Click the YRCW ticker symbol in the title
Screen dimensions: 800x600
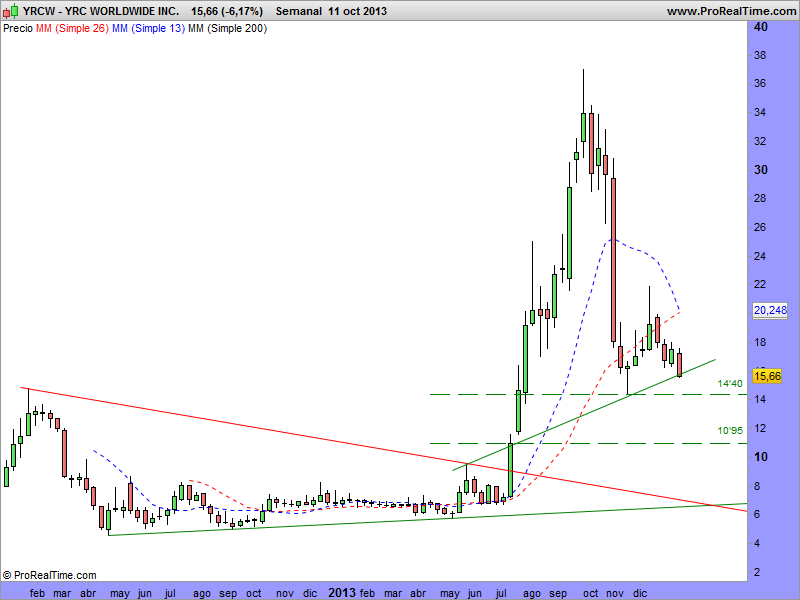coord(21,11)
